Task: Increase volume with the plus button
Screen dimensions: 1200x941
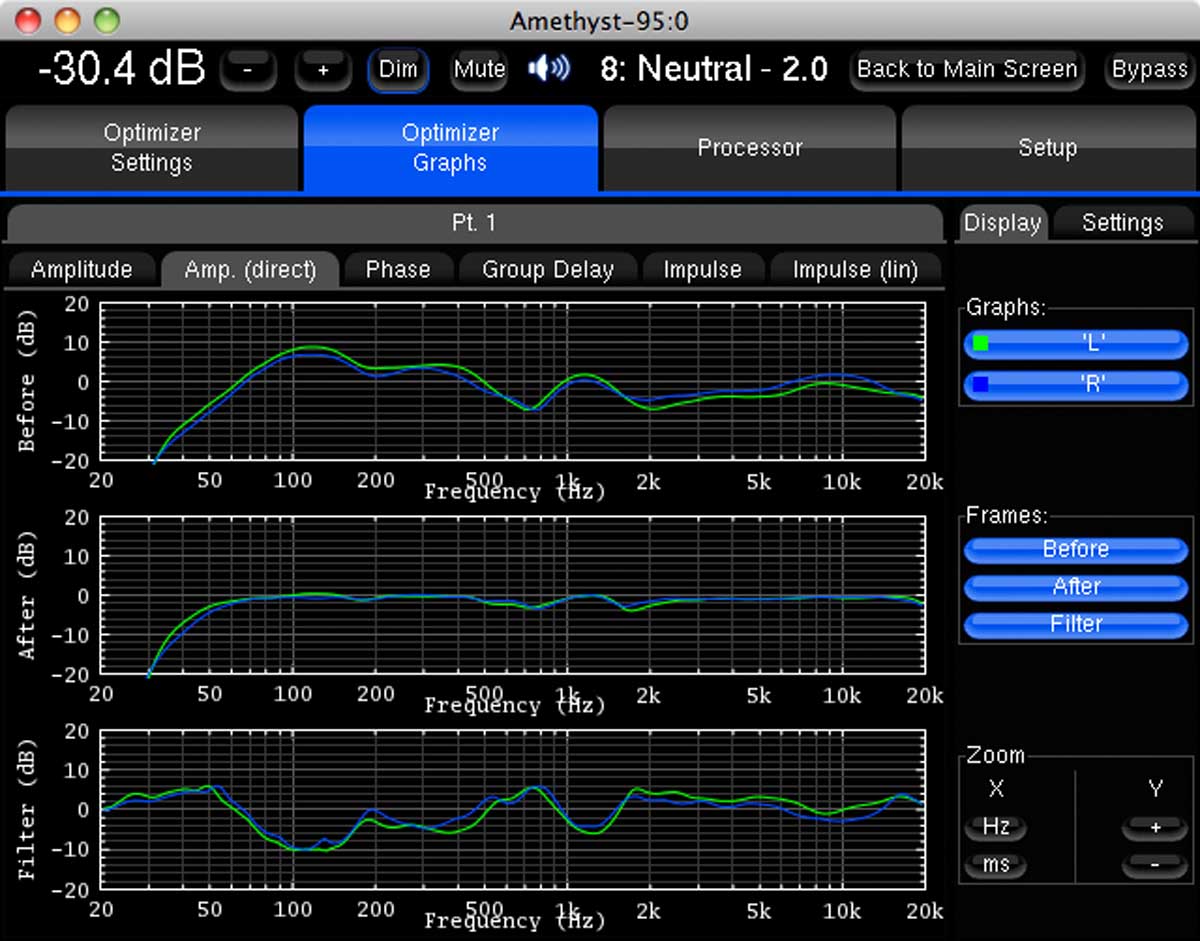Action: (323, 70)
